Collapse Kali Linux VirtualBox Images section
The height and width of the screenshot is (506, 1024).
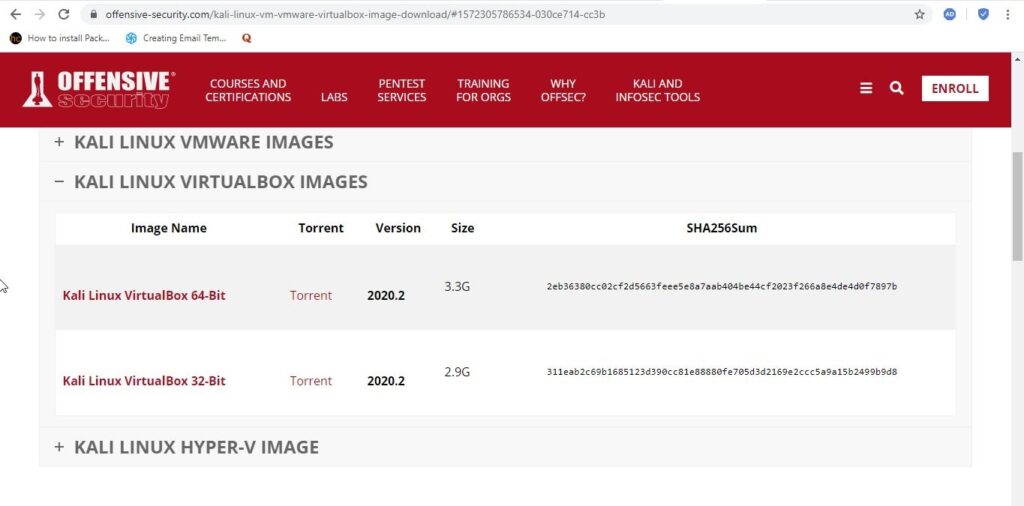tap(505, 182)
